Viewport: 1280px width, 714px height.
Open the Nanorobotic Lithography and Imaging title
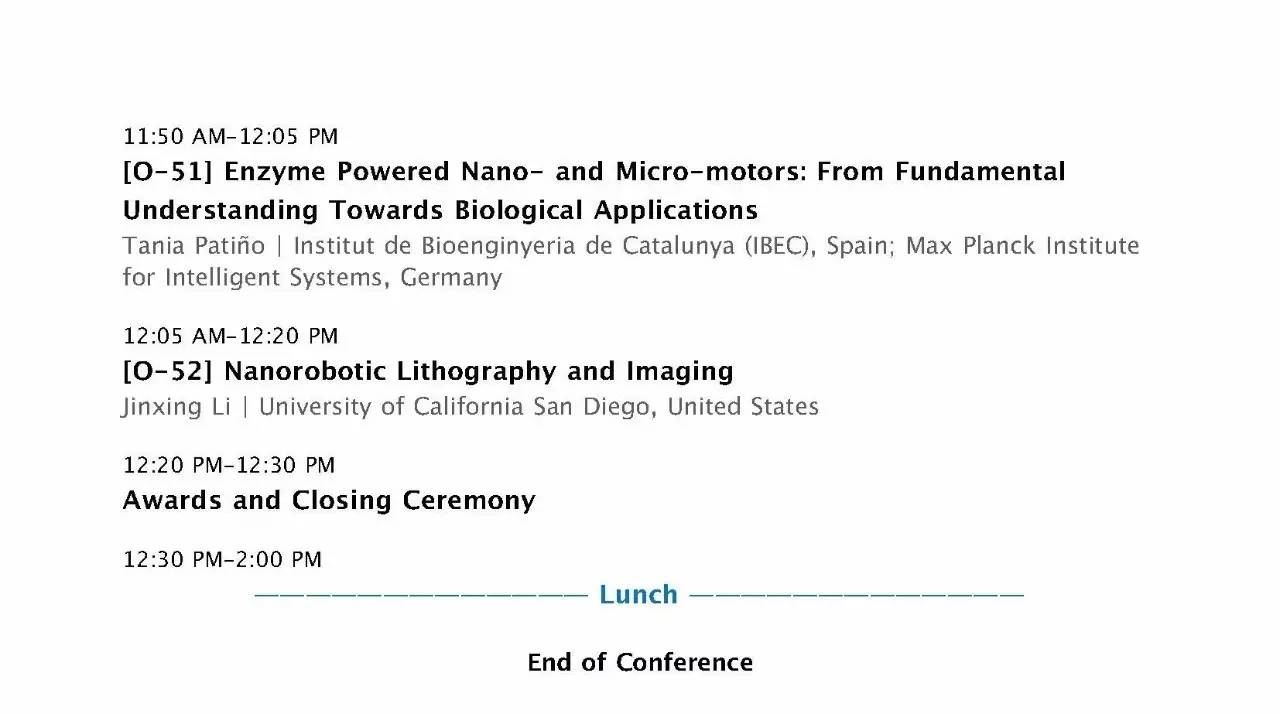pyautogui.click(x=478, y=372)
